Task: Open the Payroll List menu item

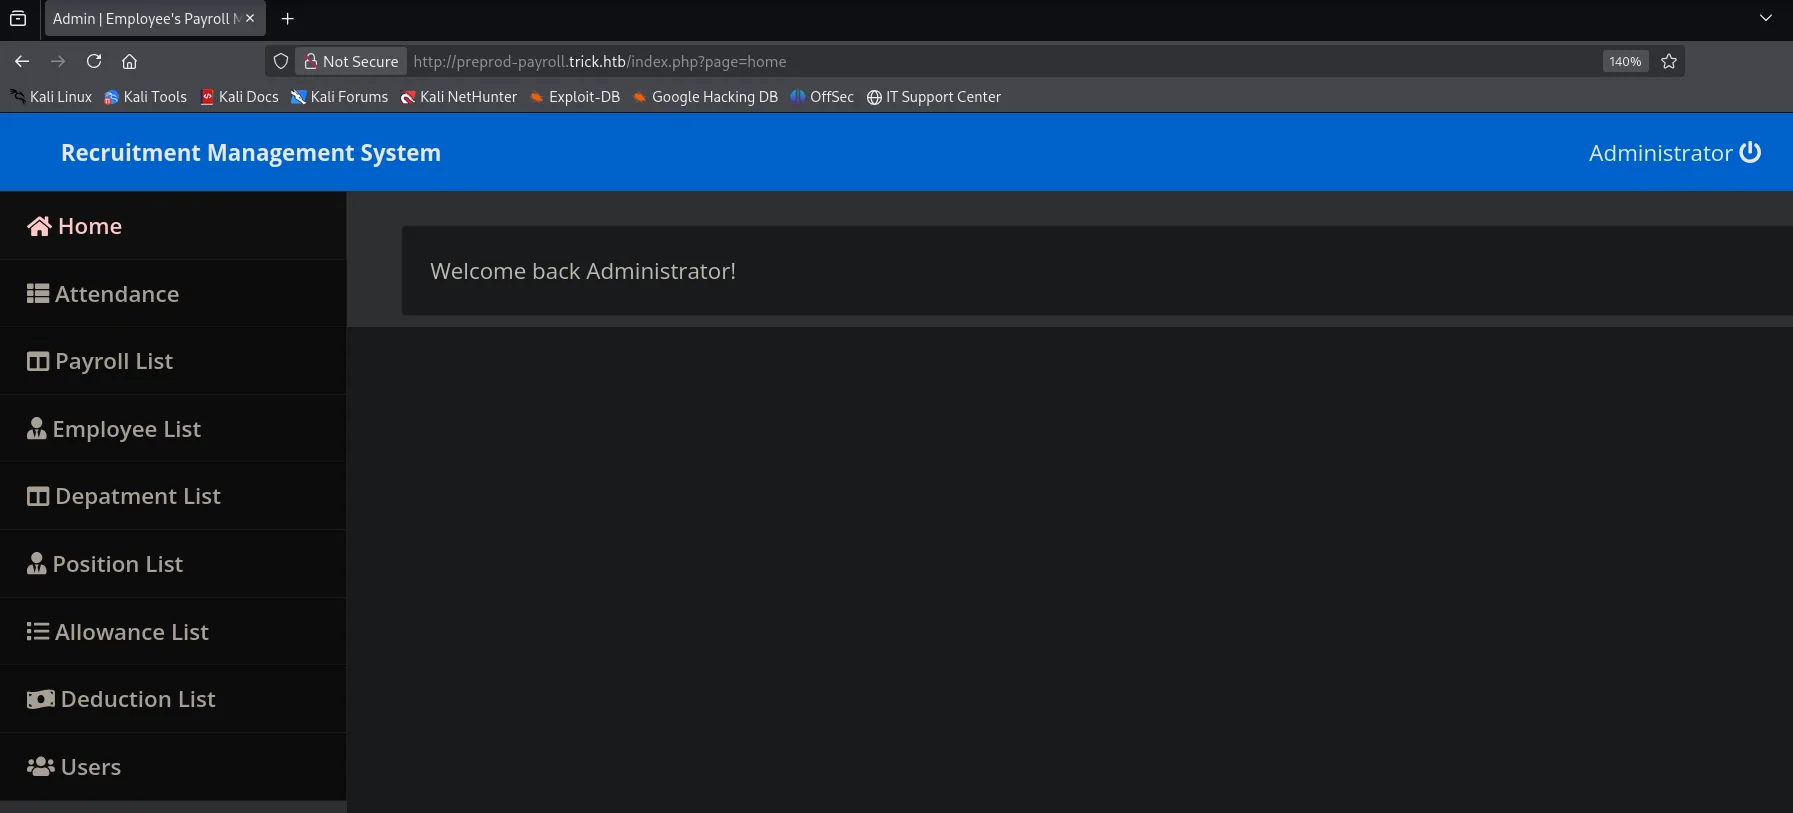Action: (173, 361)
